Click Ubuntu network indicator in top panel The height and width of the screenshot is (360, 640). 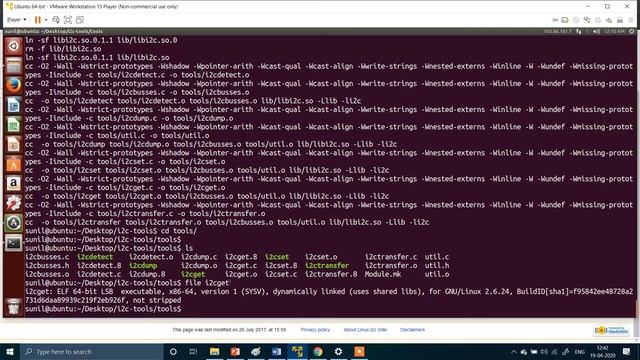pyautogui.click(x=579, y=31)
